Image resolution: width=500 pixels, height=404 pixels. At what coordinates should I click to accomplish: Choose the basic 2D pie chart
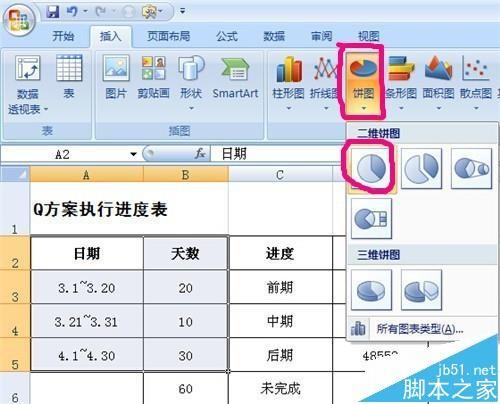click(372, 169)
